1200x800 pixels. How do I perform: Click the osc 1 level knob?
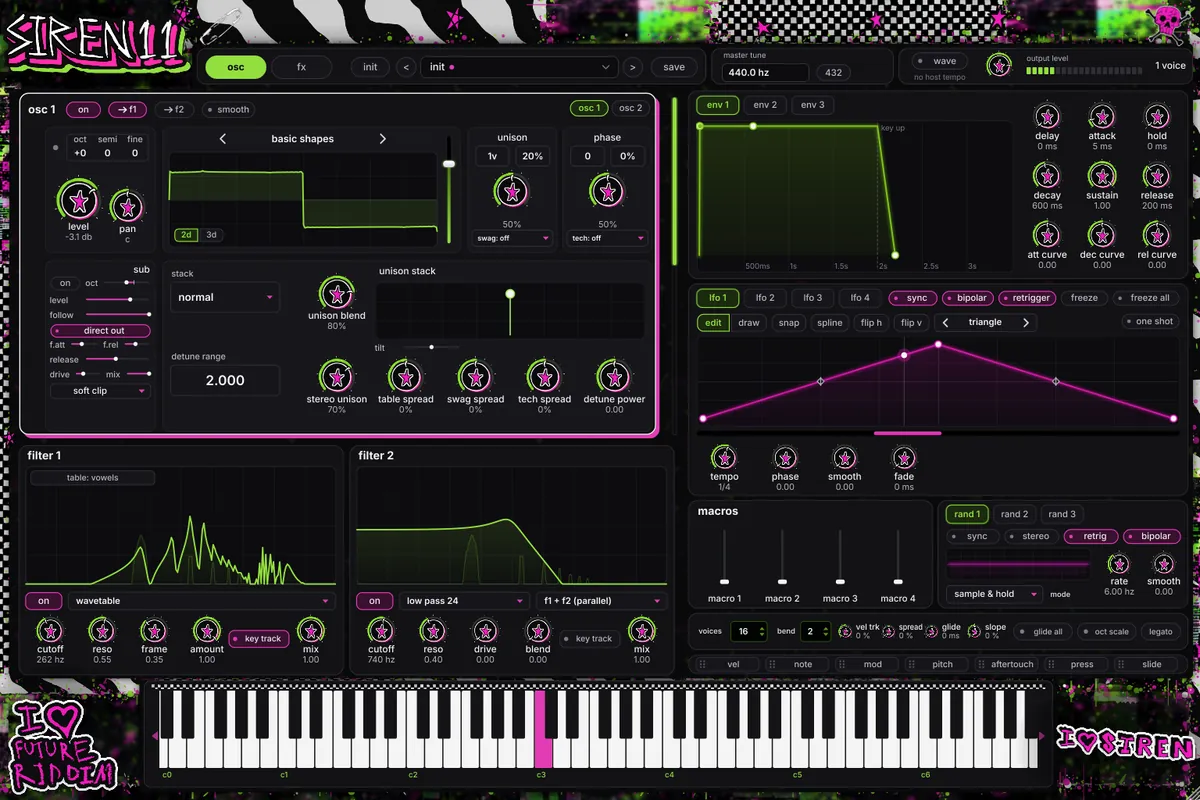[78, 201]
